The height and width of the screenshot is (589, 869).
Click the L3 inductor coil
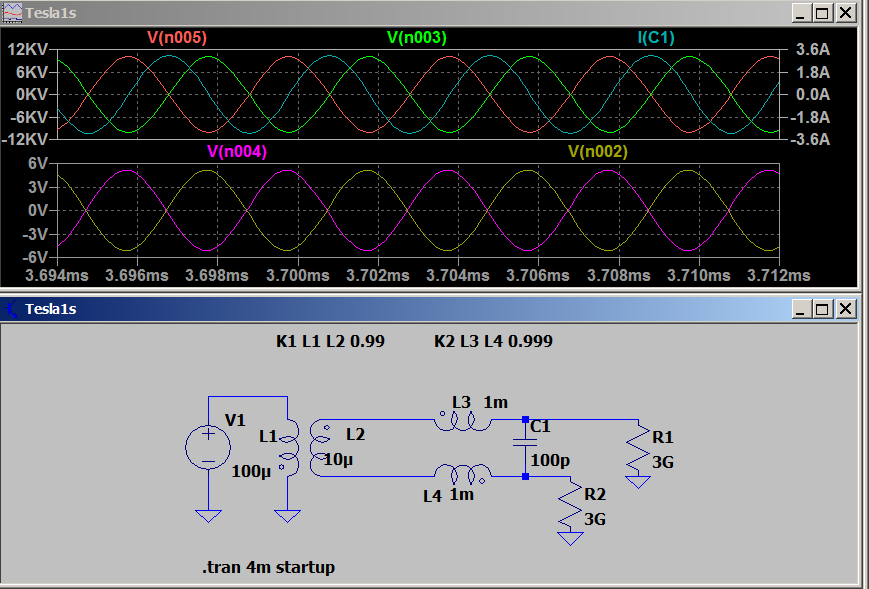tap(462, 421)
